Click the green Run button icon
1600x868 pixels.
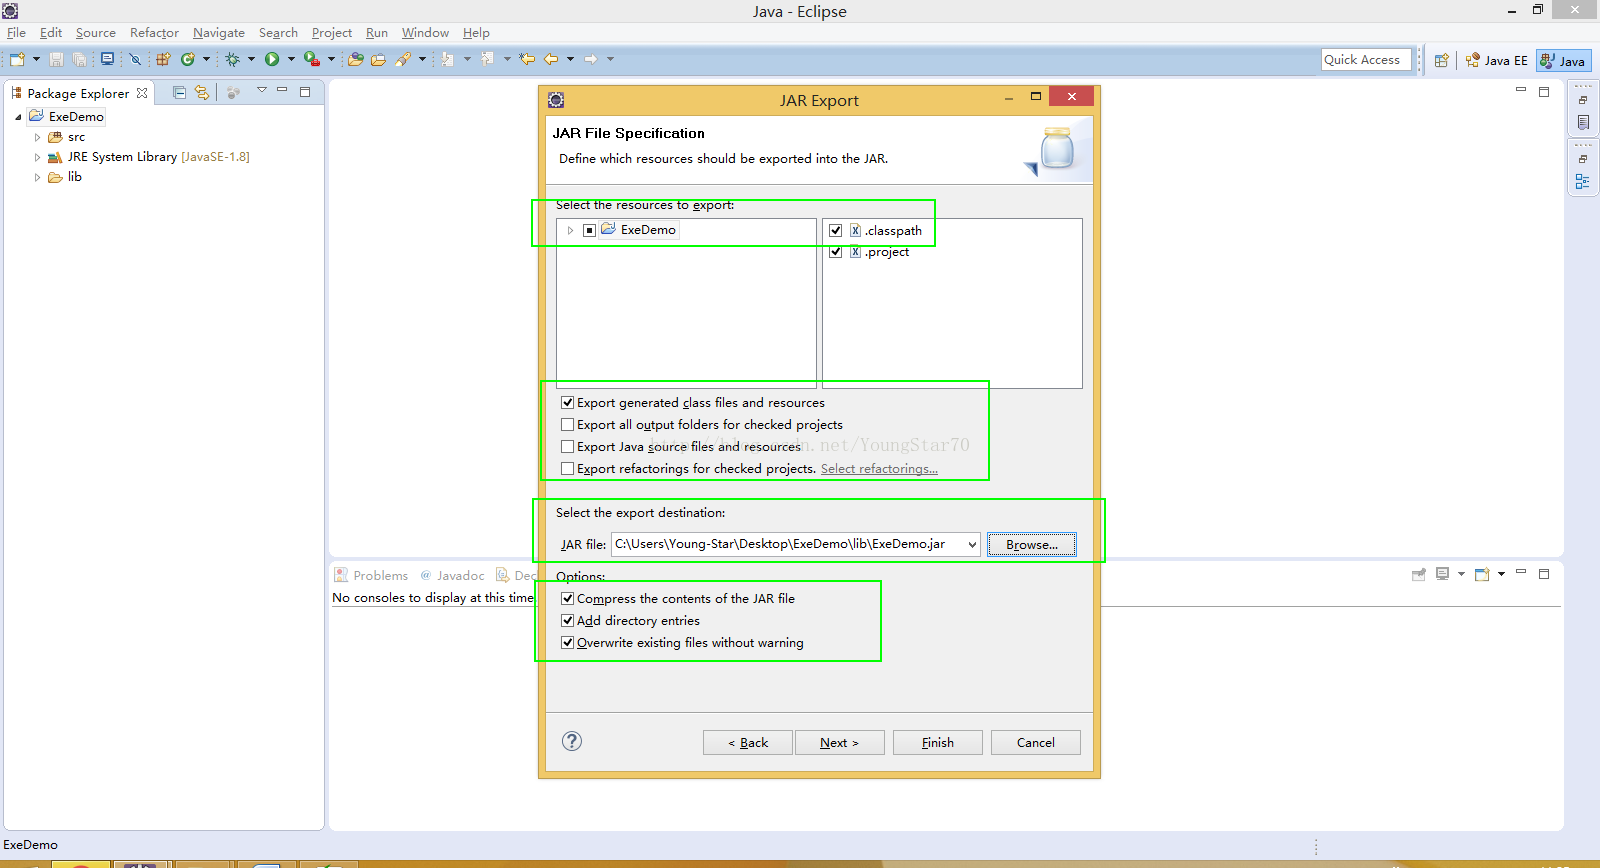point(272,59)
